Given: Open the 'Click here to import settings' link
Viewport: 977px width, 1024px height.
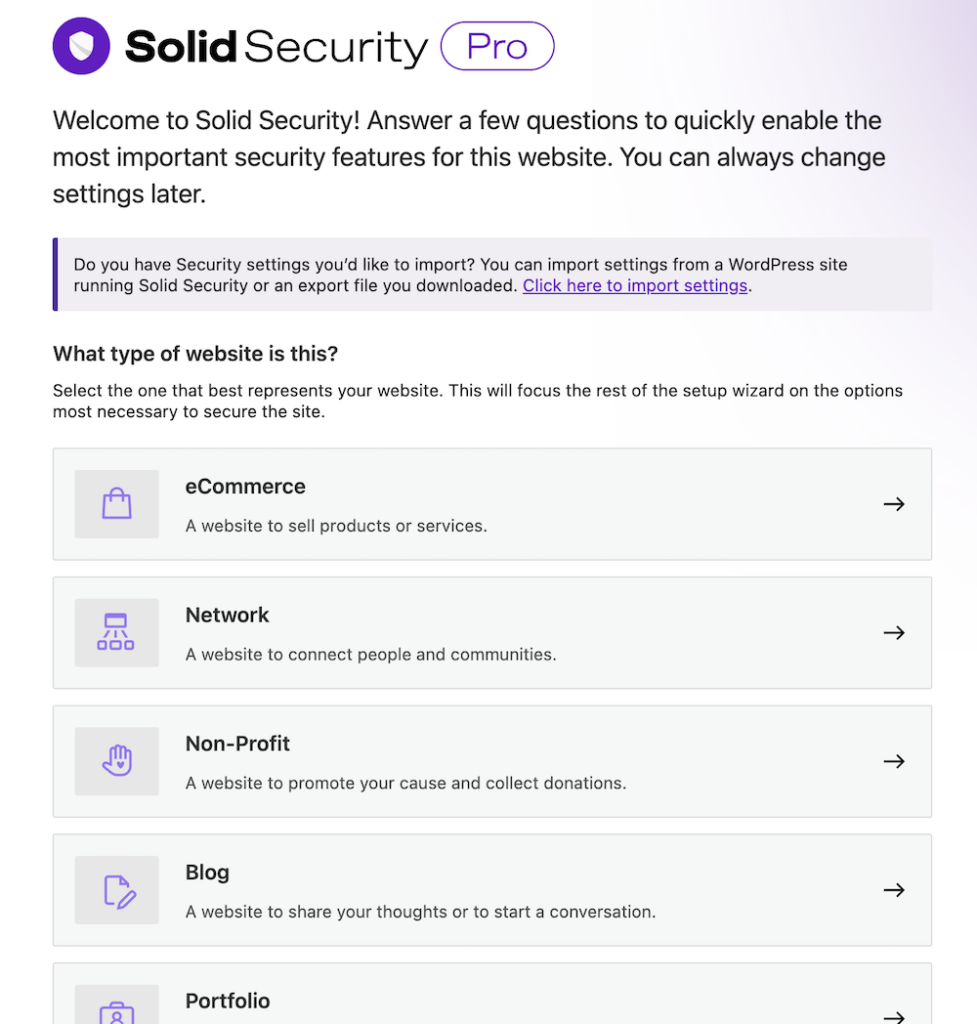Looking at the screenshot, I should (635, 286).
